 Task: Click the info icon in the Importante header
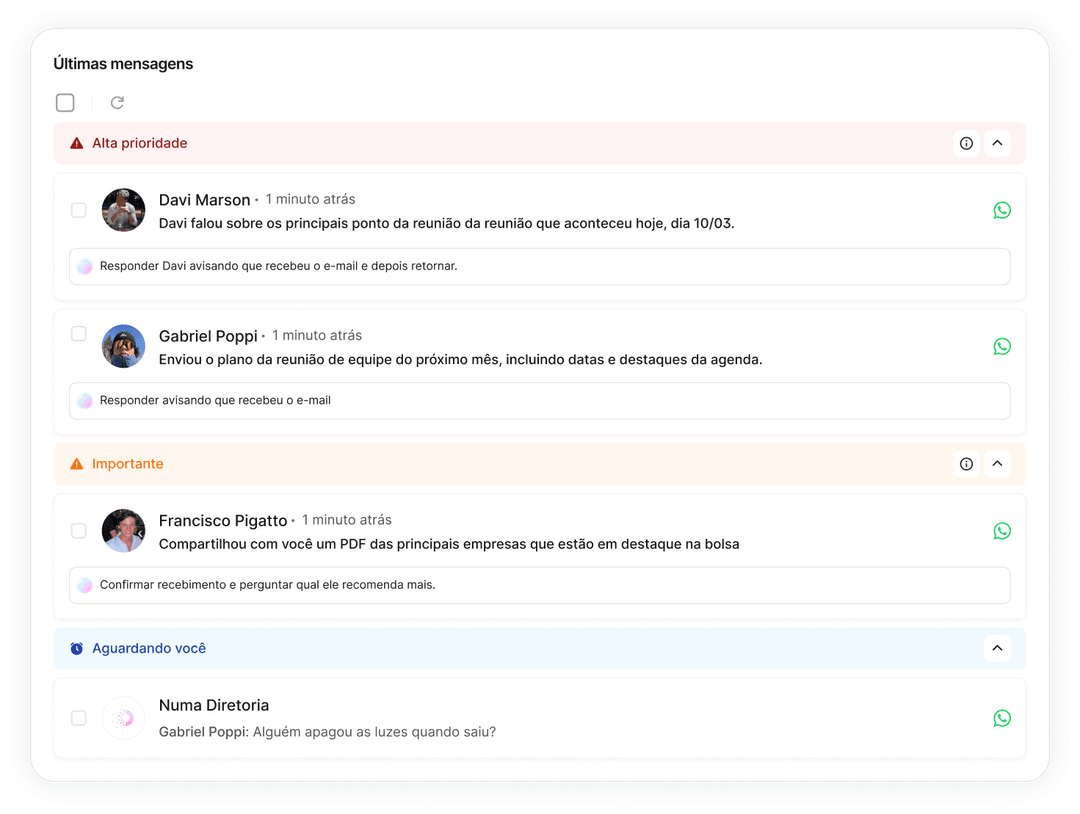click(966, 463)
